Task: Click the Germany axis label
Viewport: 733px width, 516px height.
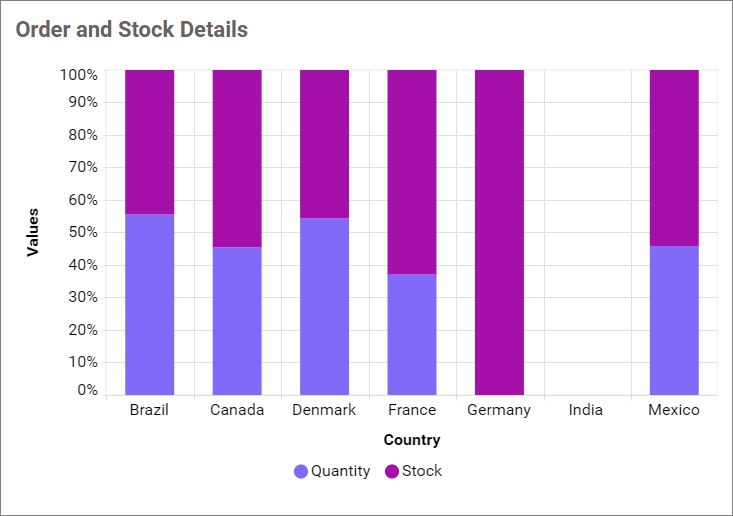Action: coord(499,410)
